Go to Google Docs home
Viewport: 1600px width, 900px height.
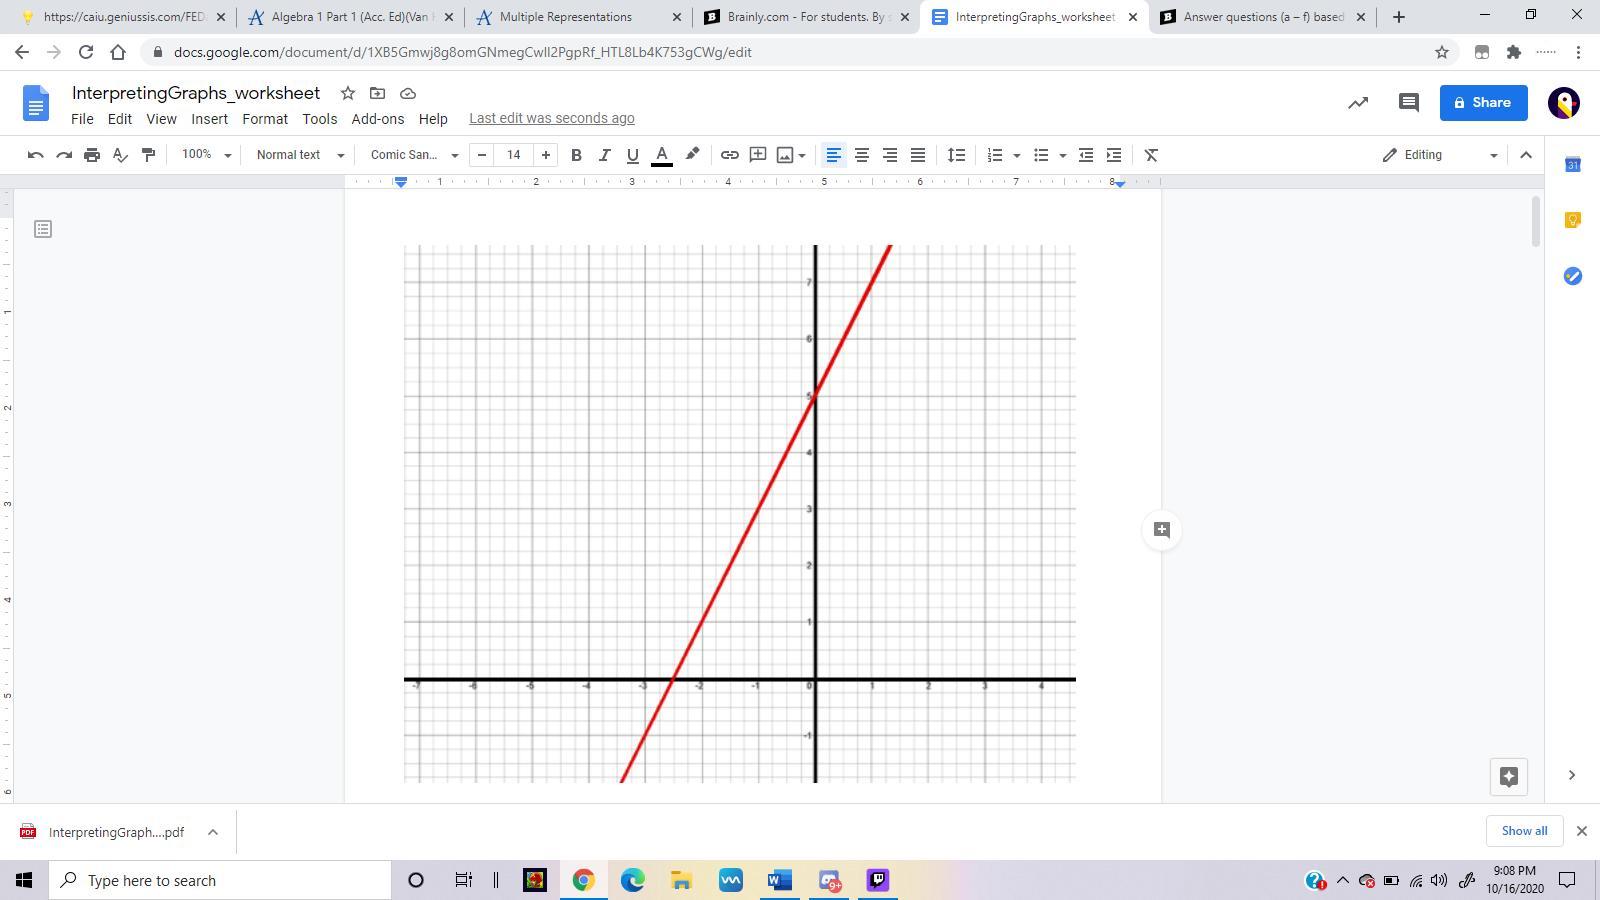click(x=36, y=103)
